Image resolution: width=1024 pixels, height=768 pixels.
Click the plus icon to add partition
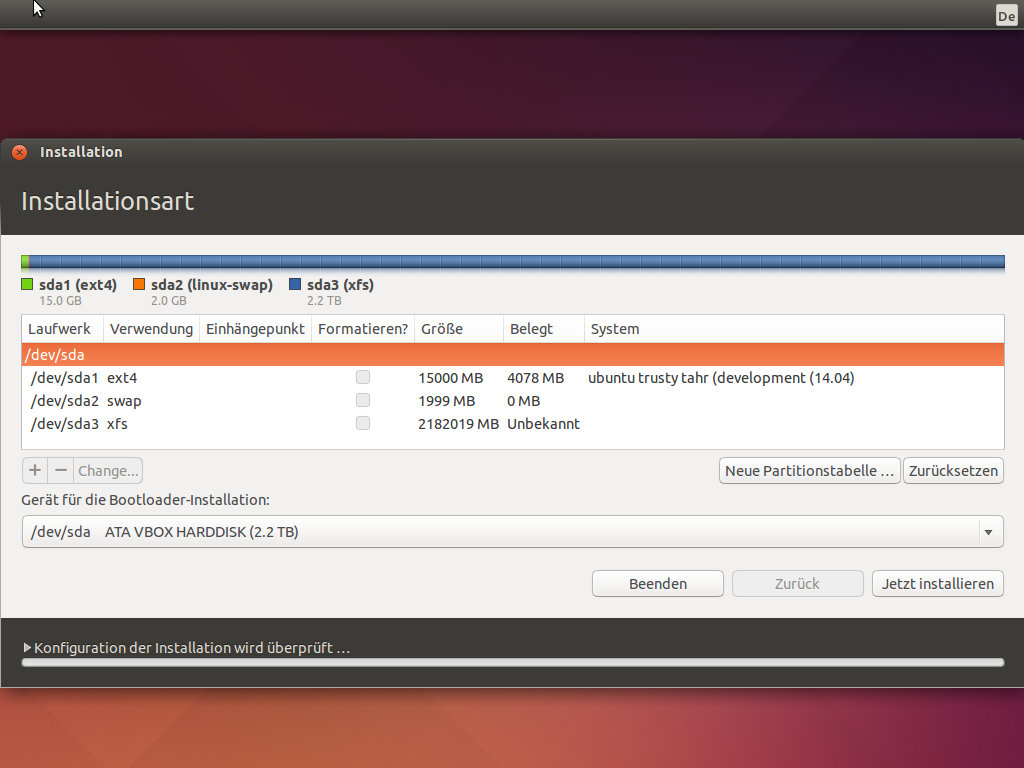(35, 470)
